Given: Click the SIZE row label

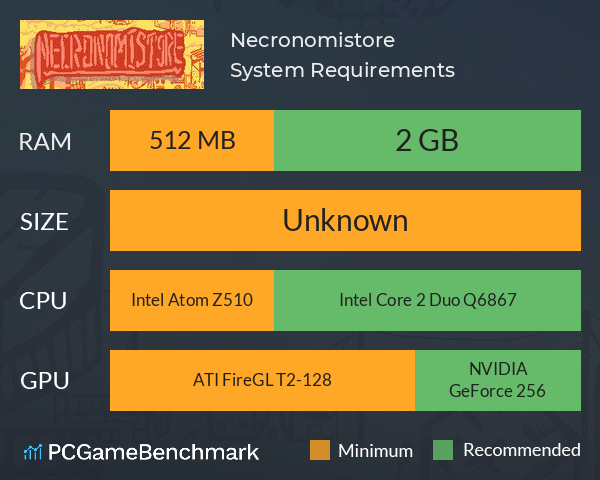Looking at the screenshot, I should [x=44, y=222].
